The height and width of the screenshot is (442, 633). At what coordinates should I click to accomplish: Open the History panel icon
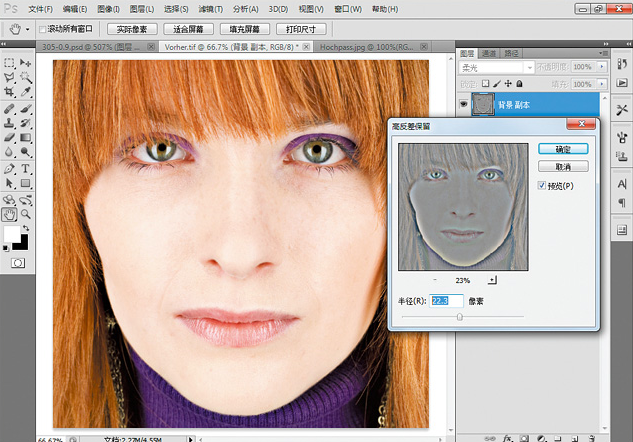(622, 64)
